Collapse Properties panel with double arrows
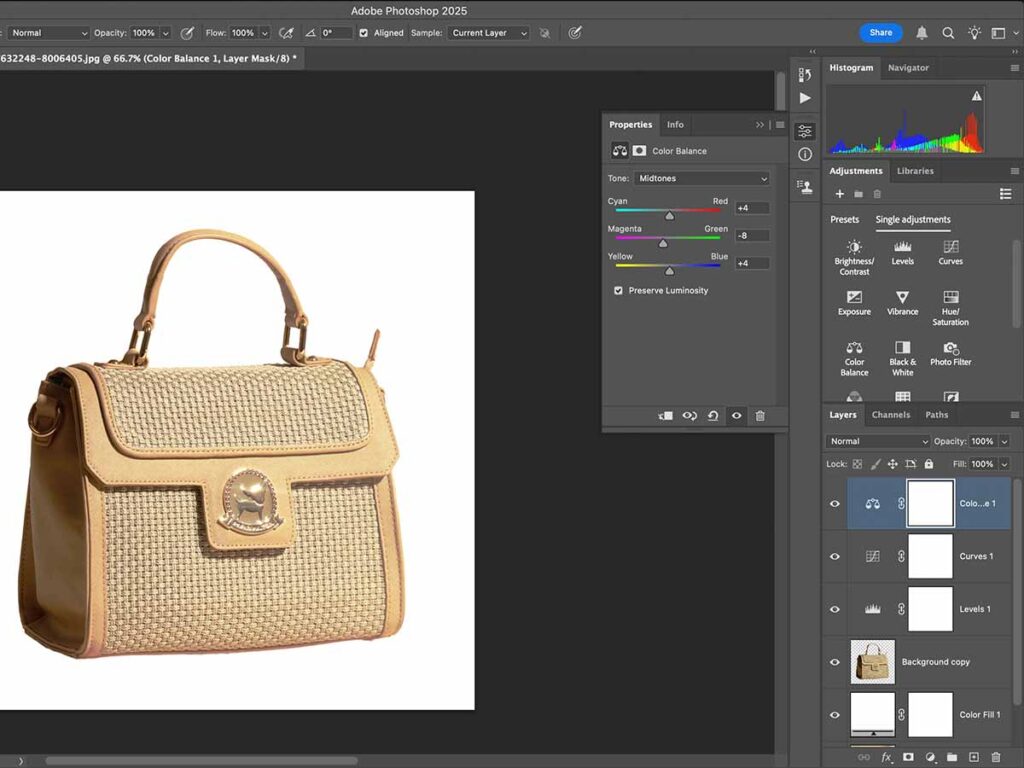The height and width of the screenshot is (768, 1024). (x=760, y=125)
